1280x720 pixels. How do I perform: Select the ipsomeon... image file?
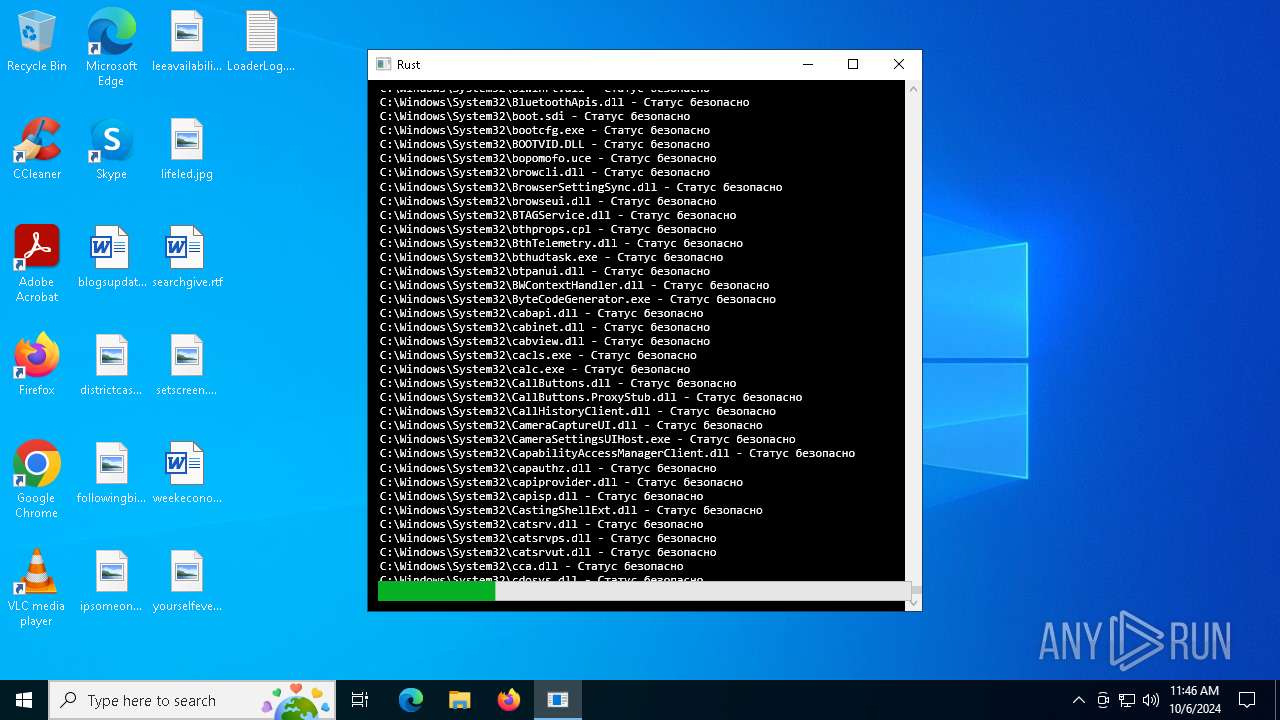pyautogui.click(x=111, y=582)
